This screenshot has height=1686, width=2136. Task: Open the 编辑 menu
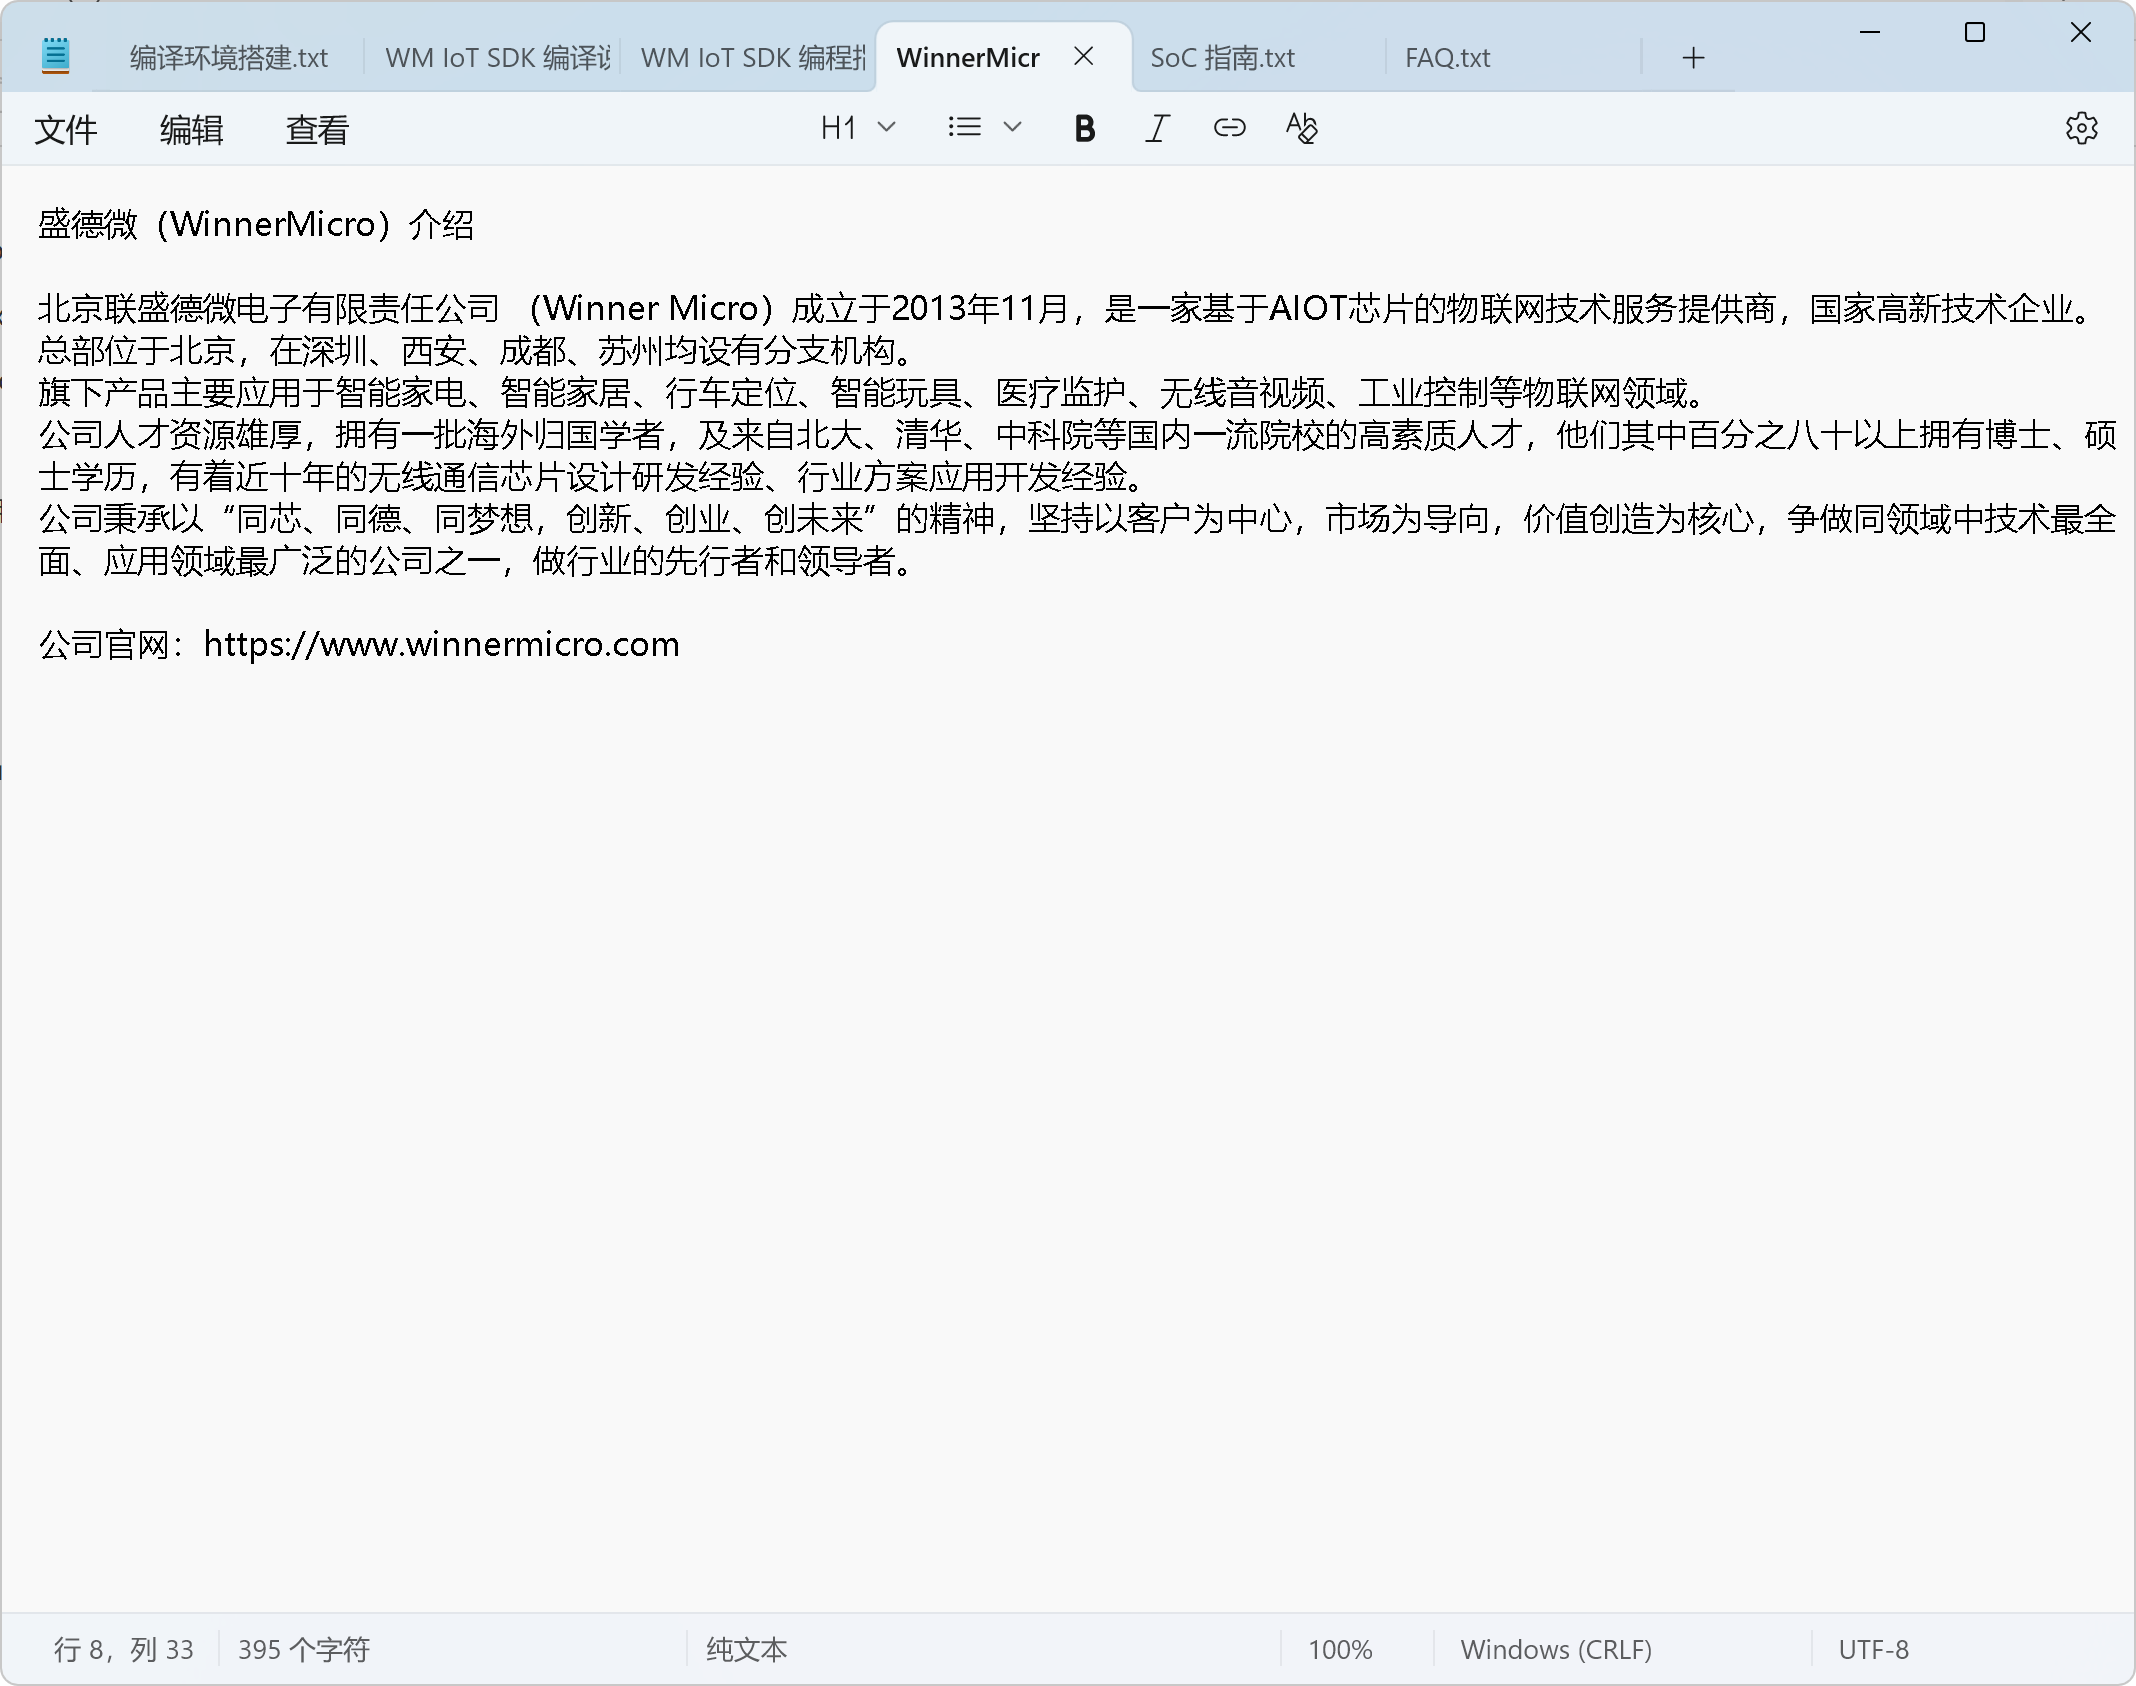[x=191, y=130]
